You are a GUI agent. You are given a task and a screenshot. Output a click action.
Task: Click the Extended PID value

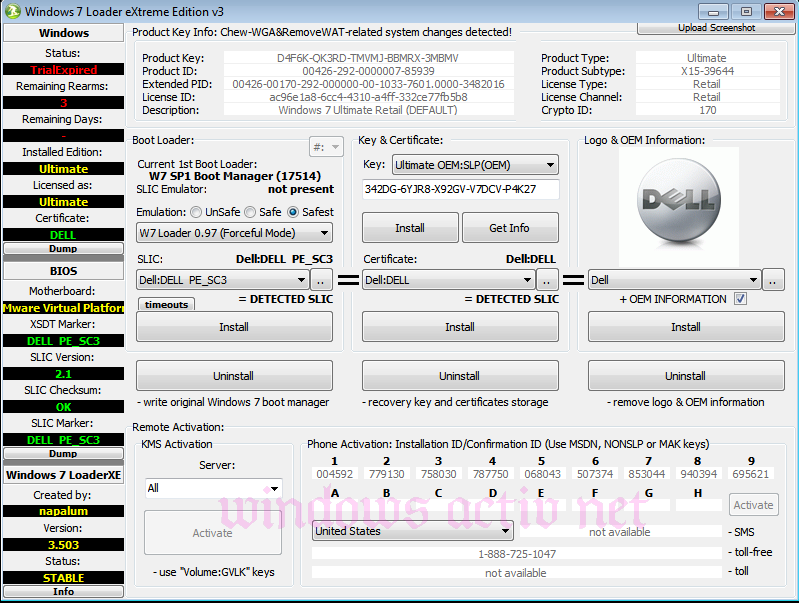point(368,84)
